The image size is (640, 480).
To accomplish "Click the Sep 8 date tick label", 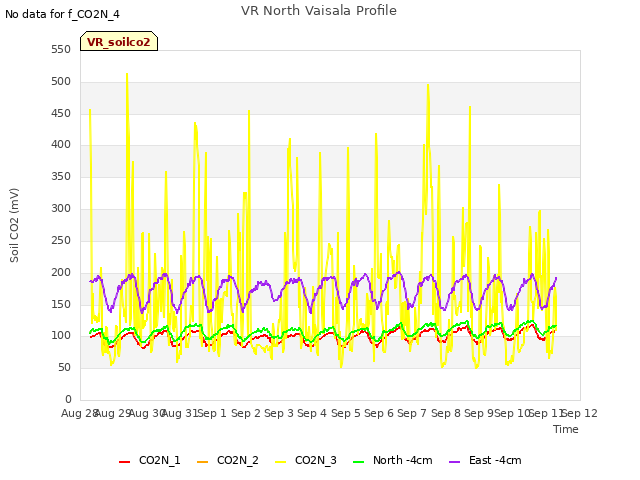I will pyautogui.click(x=445, y=413).
